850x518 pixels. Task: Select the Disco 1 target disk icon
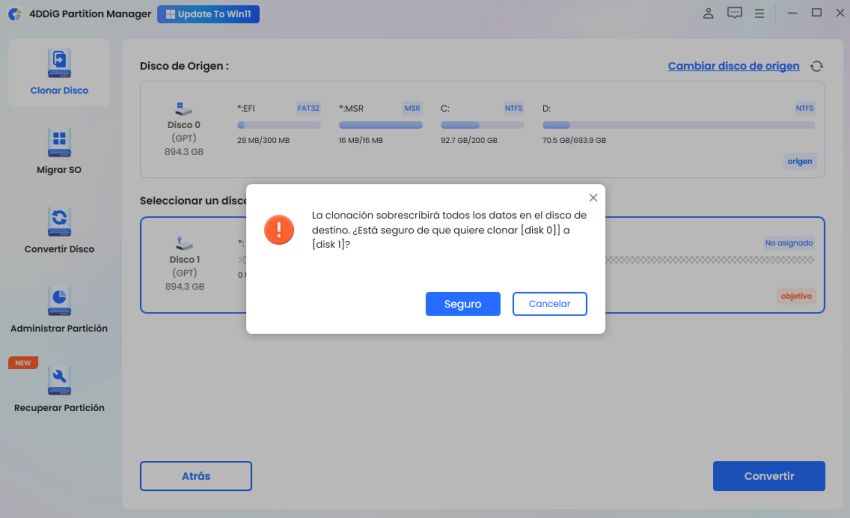[x=184, y=243]
